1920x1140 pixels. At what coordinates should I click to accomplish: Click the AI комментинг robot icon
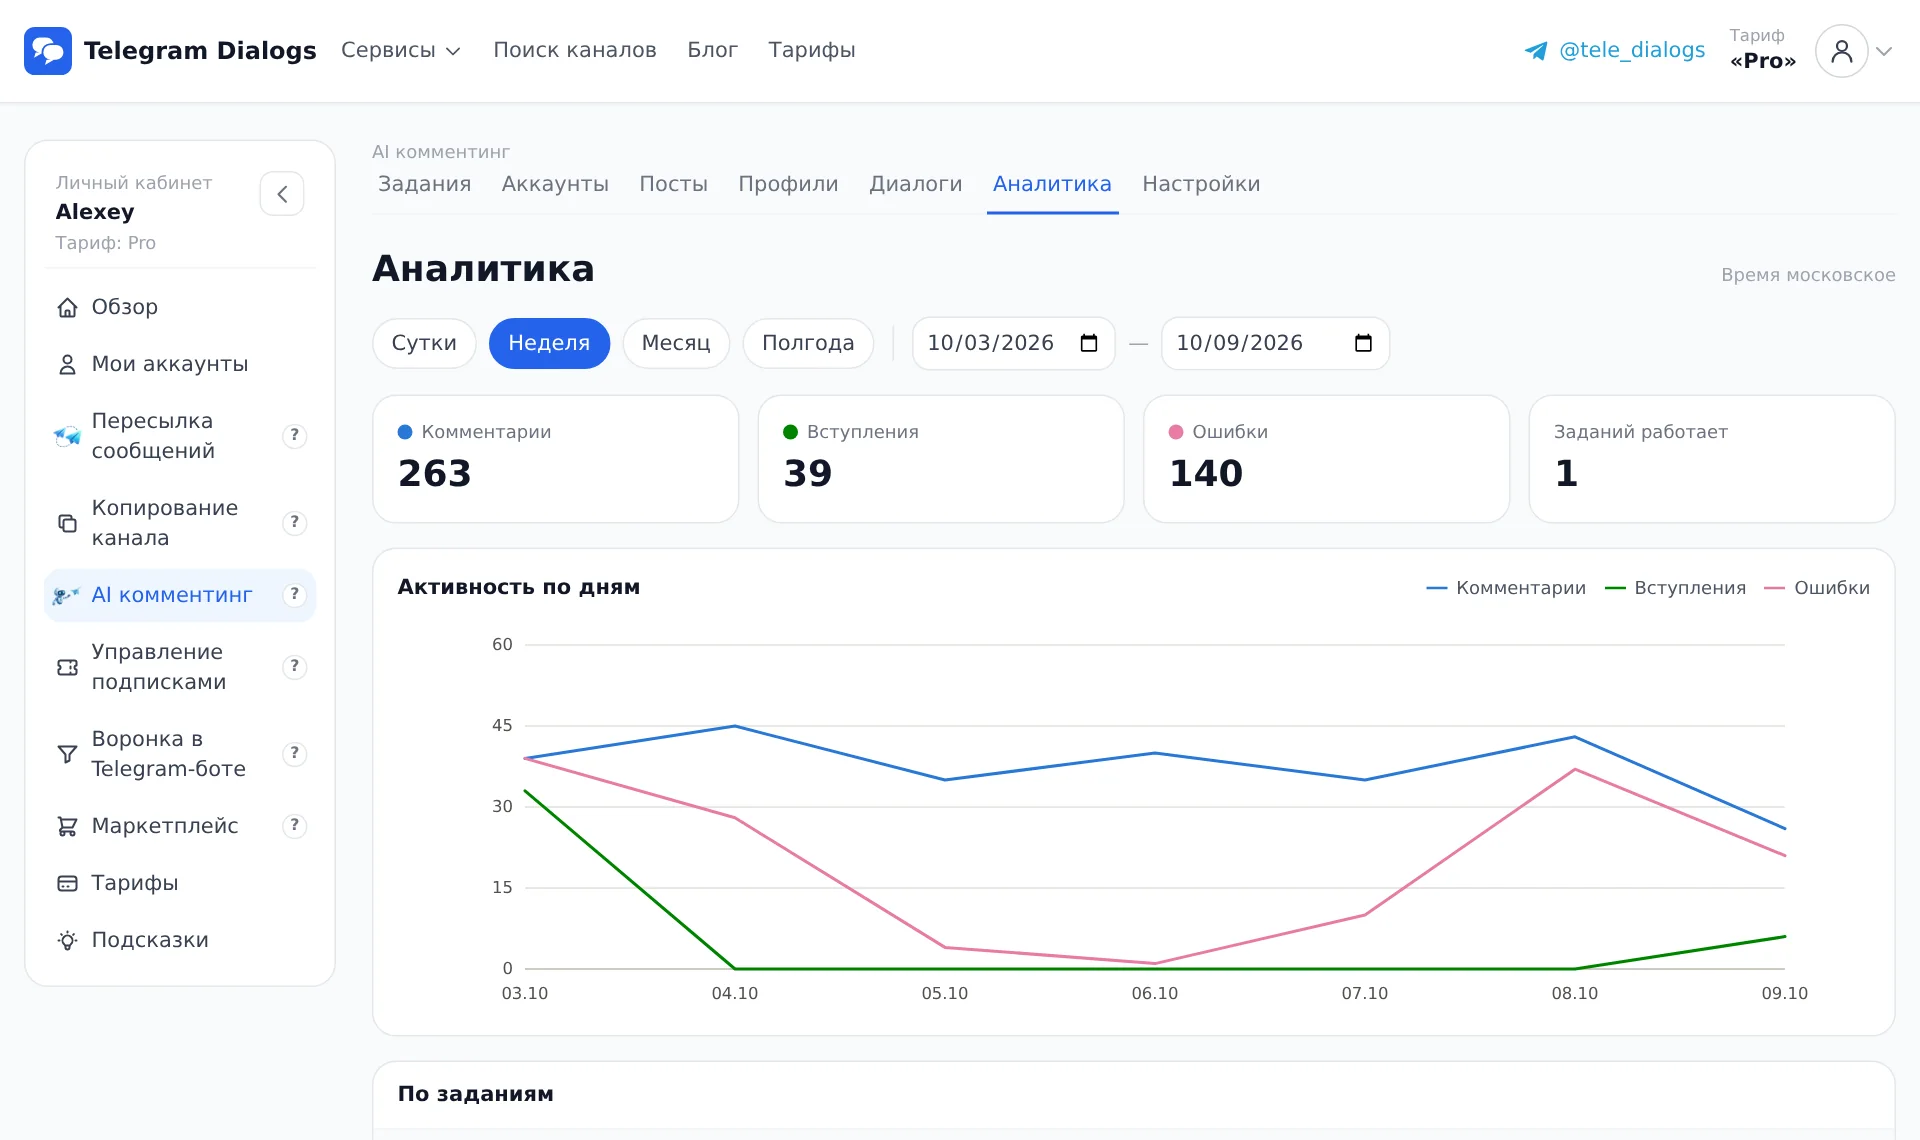coord(66,596)
